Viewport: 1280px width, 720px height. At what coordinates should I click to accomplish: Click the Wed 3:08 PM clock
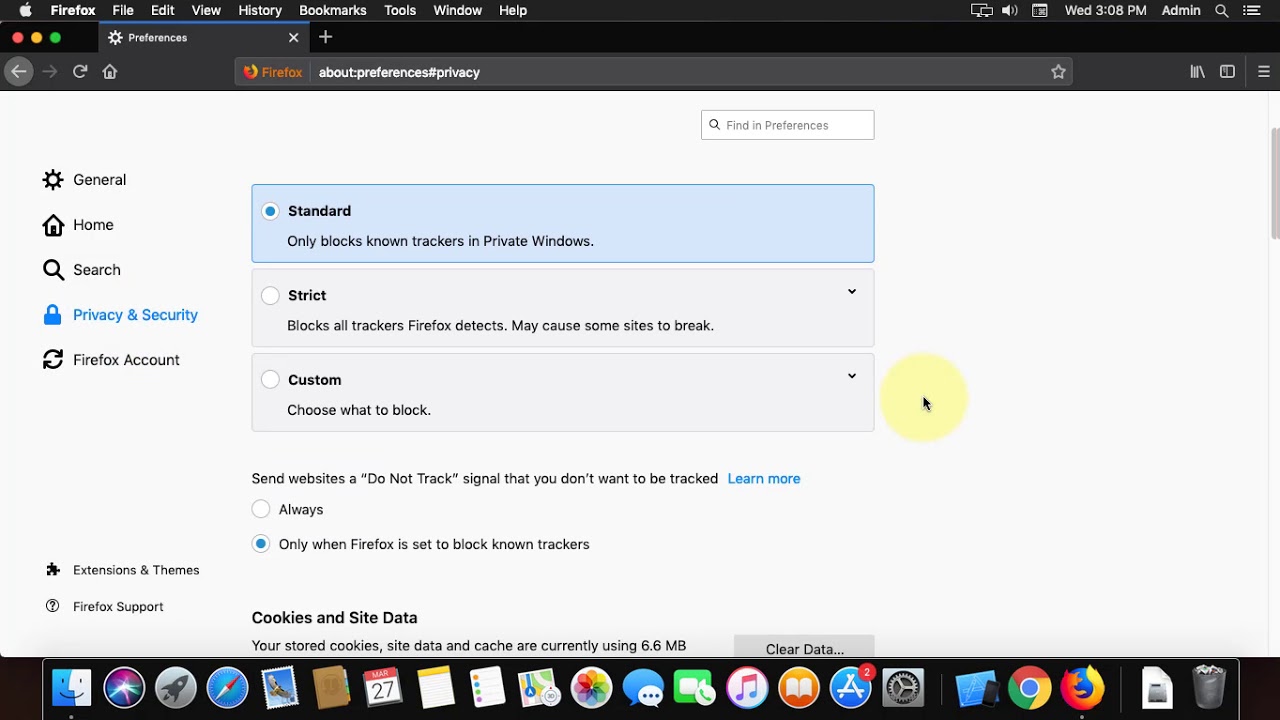(x=1106, y=10)
